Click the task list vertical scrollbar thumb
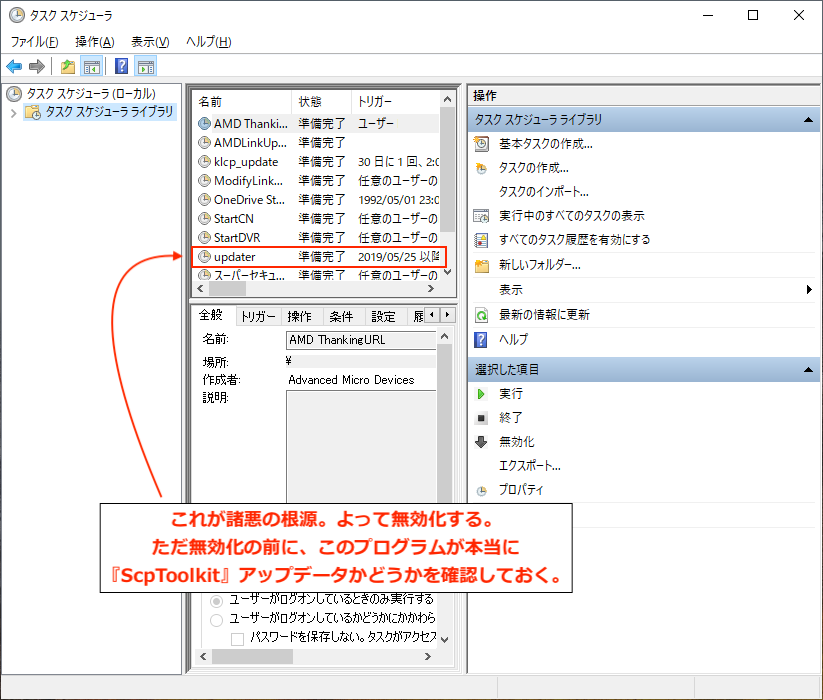Viewport: 823px width, 700px height. click(x=447, y=169)
